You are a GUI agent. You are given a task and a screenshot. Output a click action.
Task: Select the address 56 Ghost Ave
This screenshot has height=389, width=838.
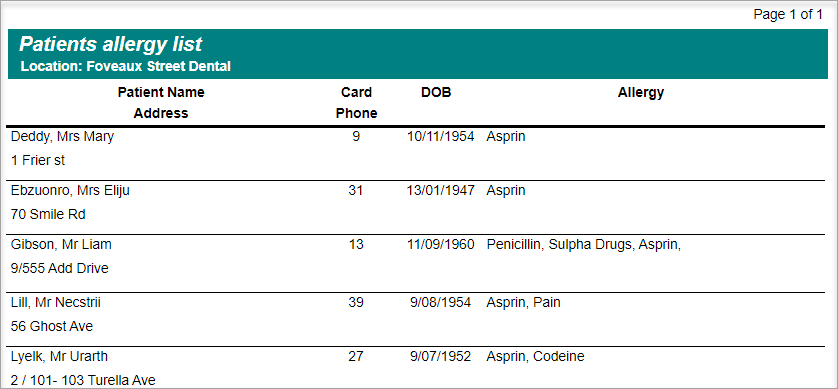point(52,326)
